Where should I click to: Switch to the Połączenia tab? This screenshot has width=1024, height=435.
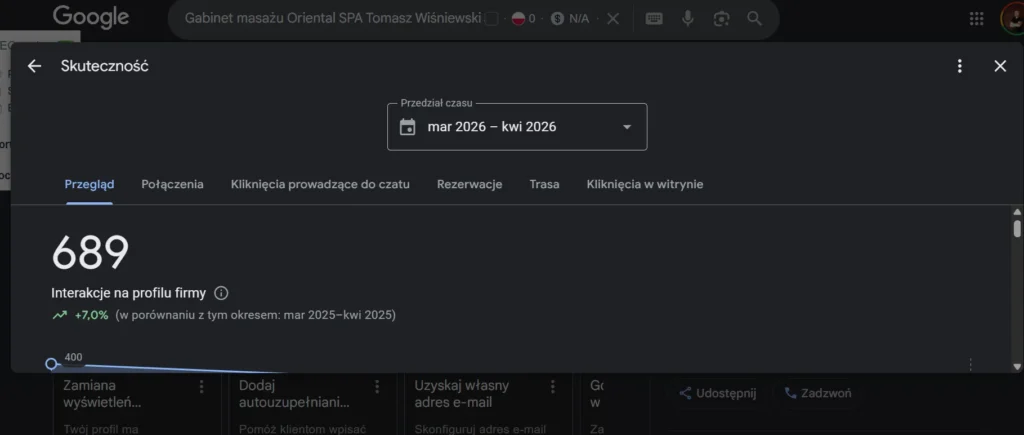pyautogui.click(x=172, y=184)
